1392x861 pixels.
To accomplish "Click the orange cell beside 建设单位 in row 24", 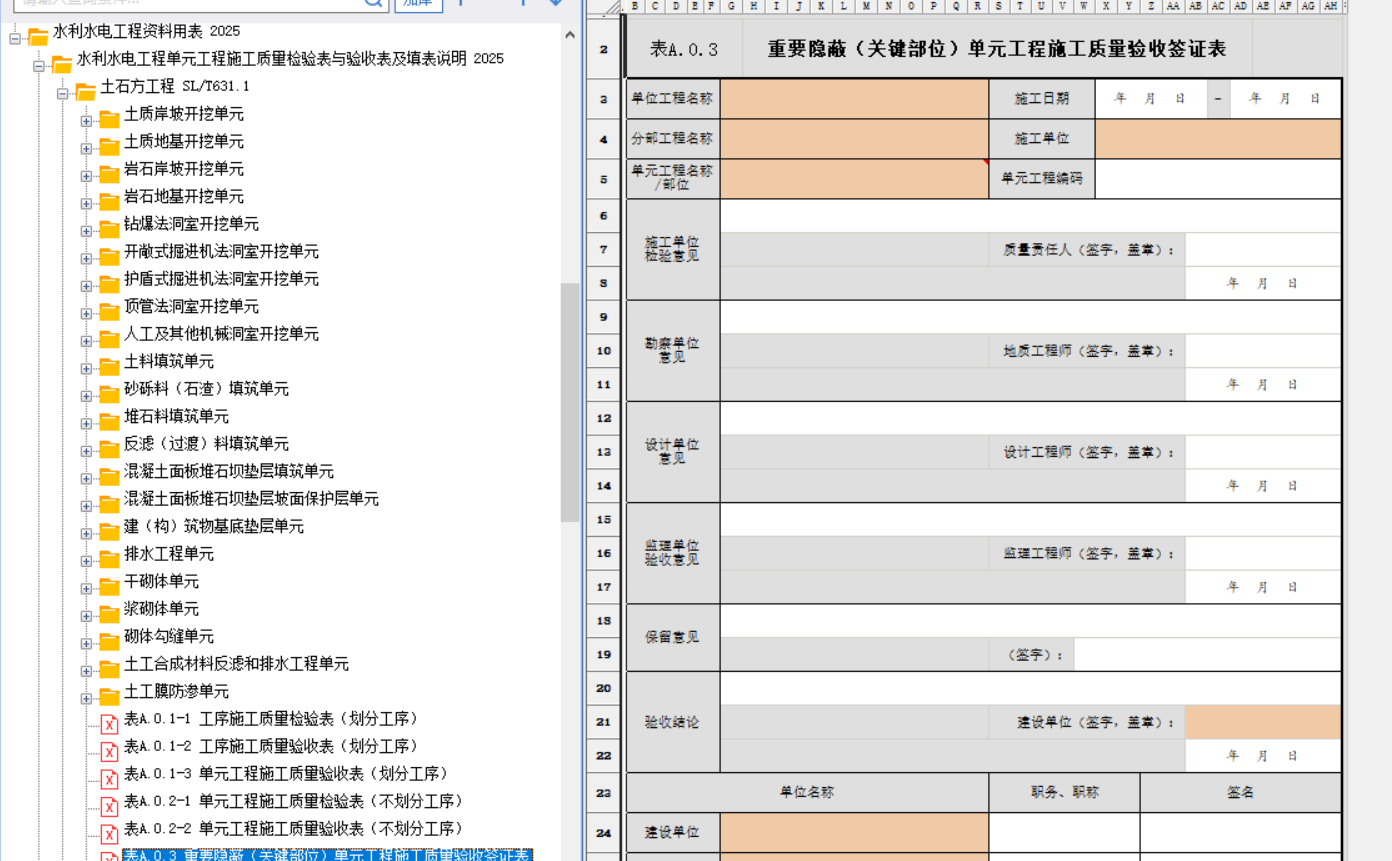I will [x=854, y=832].
